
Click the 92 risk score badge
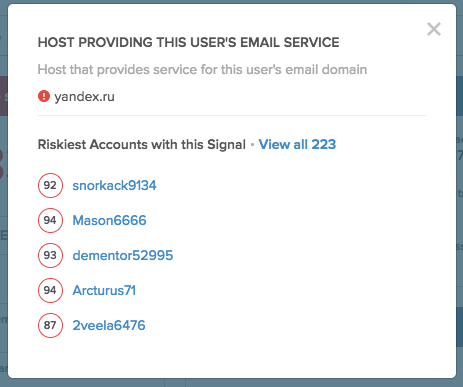coord(50,185)
